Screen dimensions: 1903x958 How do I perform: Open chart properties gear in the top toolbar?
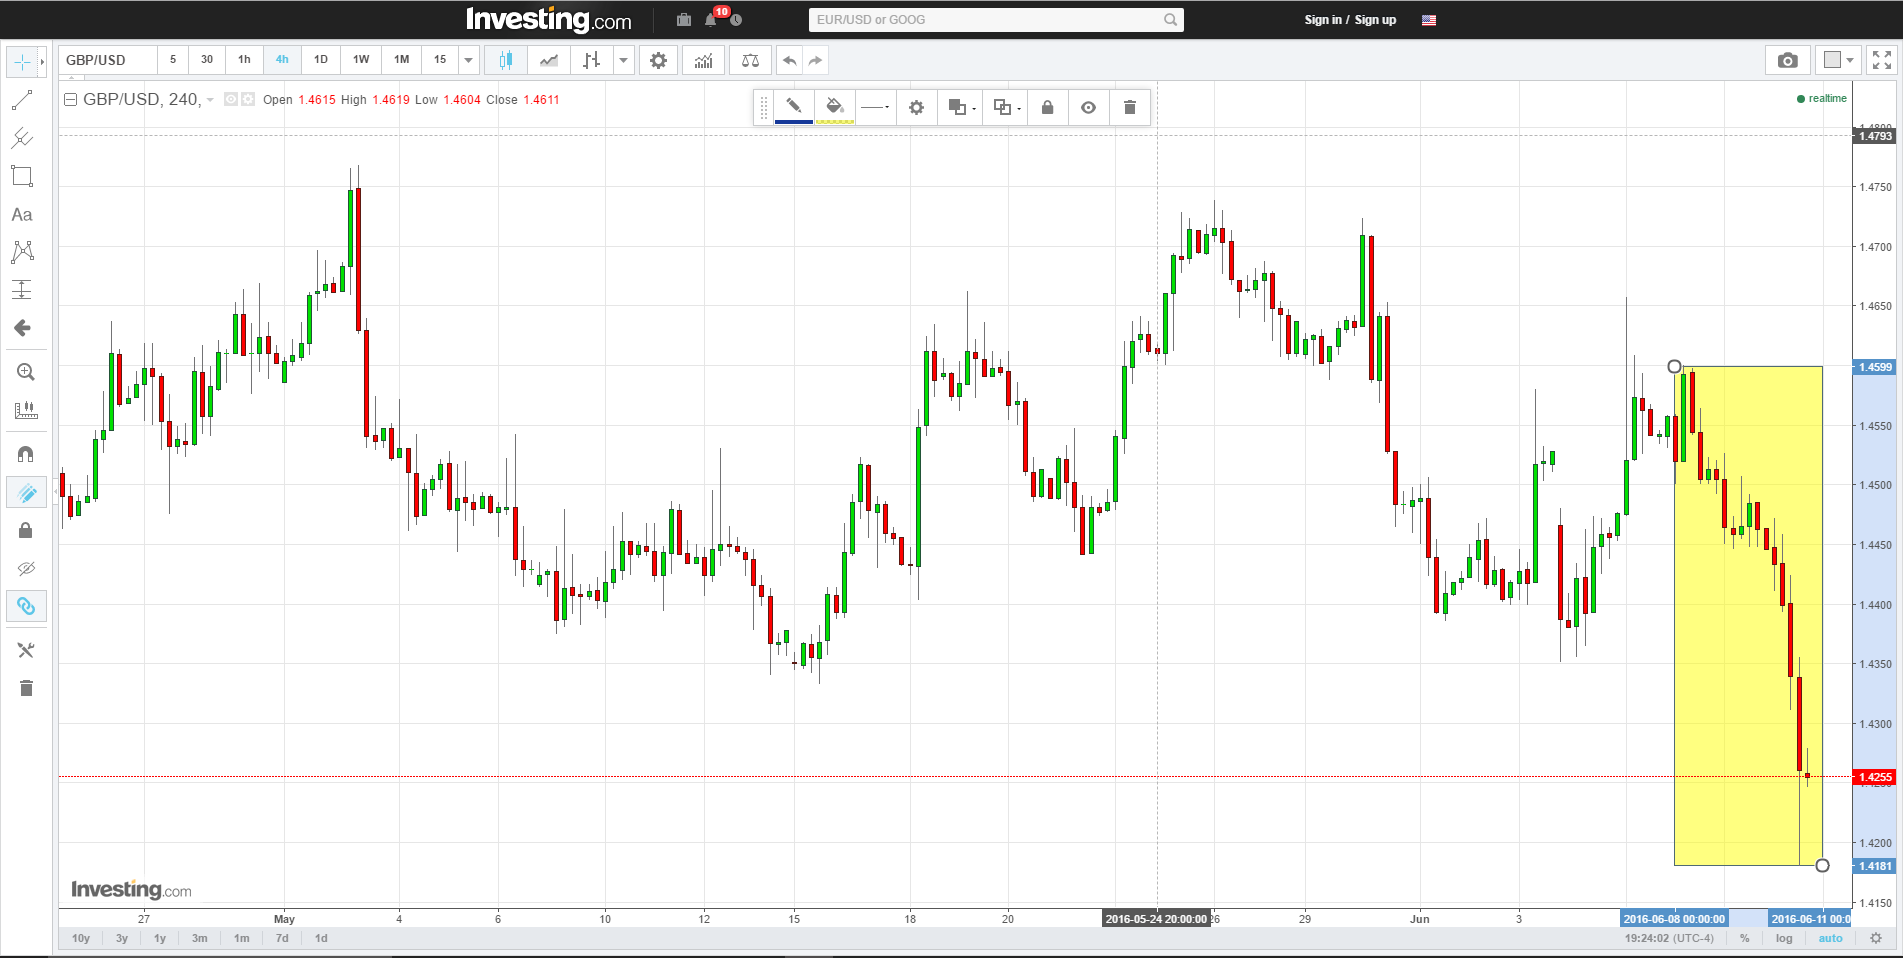[x=658, y=60]
